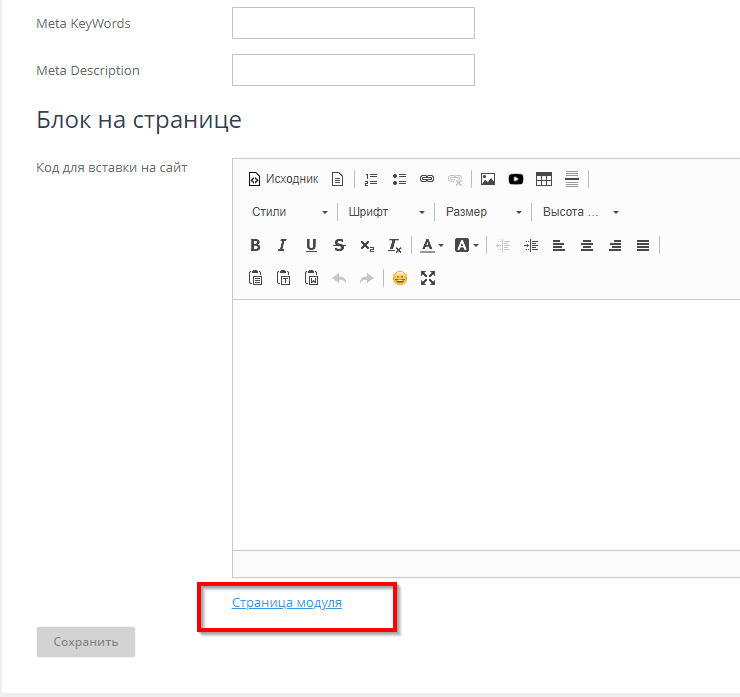Click the insert link icon
The image size is (740, 697).
click(x=427, y=179)
